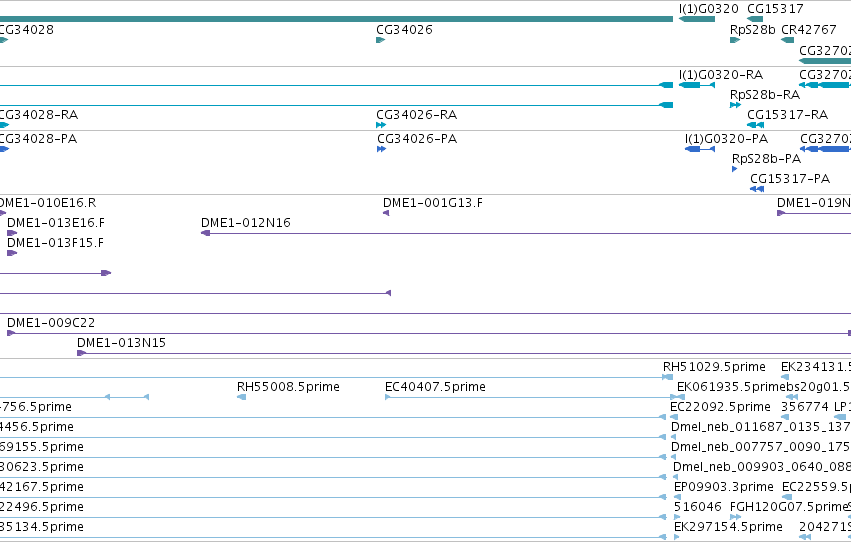Click EST EC22559.5 label
The height and width of the screenshot is (542, 851).
pyautogui.click(x=816, y=487)
